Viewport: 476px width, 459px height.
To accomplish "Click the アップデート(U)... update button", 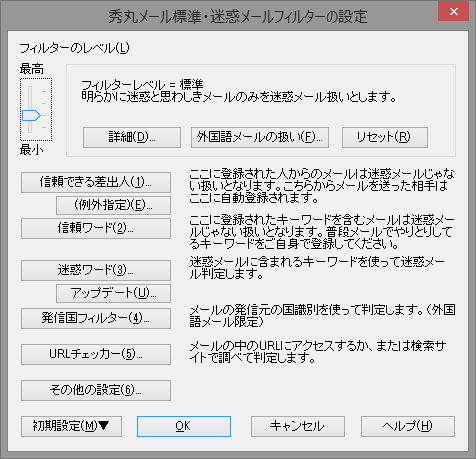I will tap(114, 293).
